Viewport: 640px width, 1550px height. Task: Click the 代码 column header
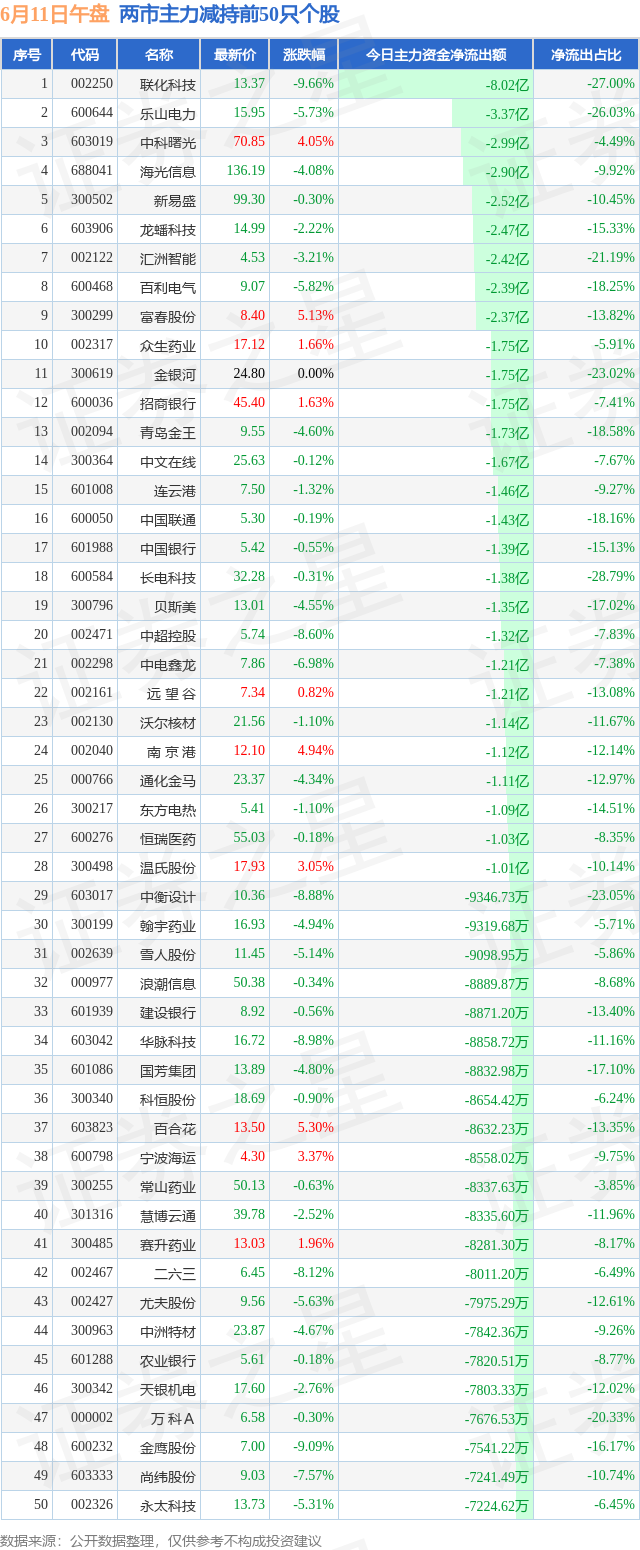pos(85,55)
